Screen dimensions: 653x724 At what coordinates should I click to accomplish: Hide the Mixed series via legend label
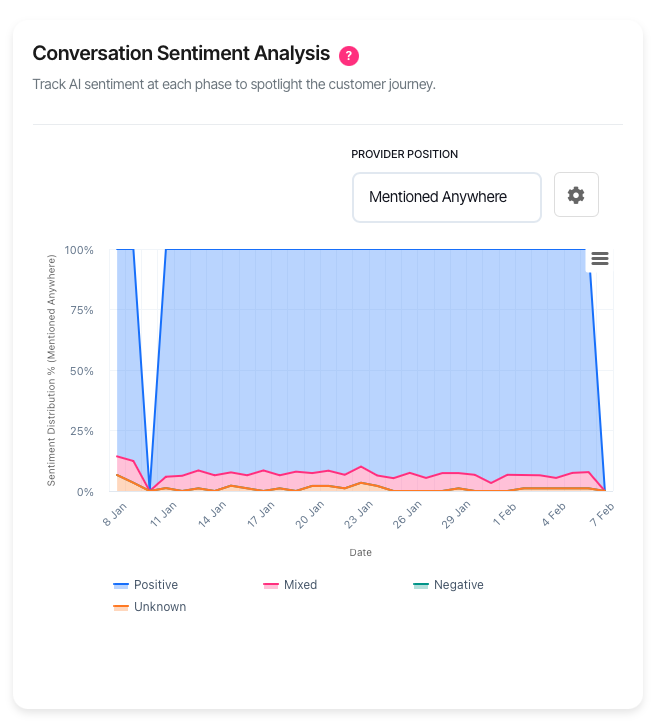[x=300, y=585]
